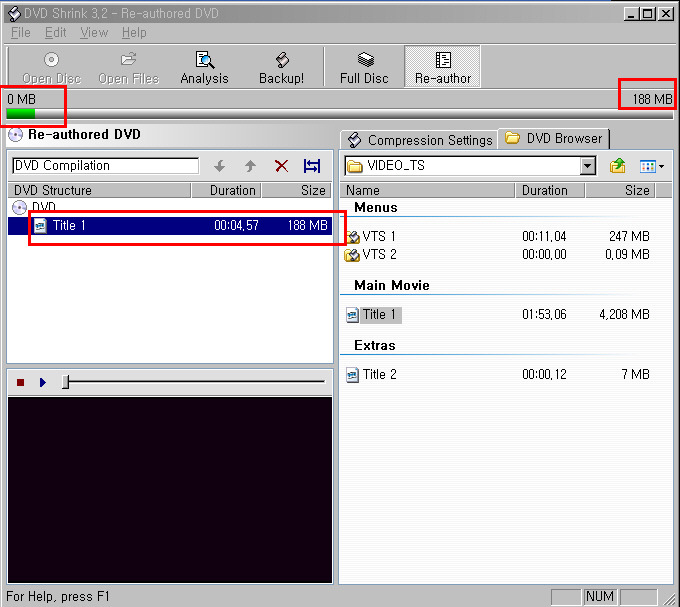Viewport: 680px width, 607px height.
Task: Open the Analysis tool in toolbar
Action: click(204, 68)
